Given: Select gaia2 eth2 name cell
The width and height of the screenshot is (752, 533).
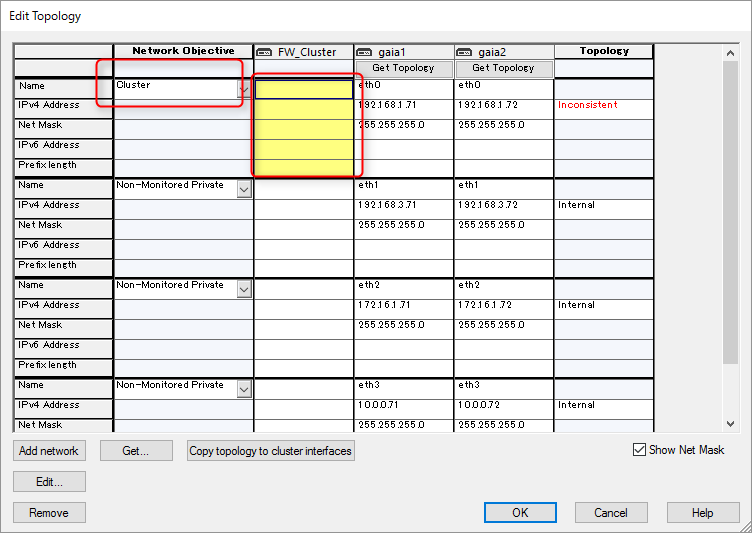Looking at the screenshot, I should tap(504, 289).
